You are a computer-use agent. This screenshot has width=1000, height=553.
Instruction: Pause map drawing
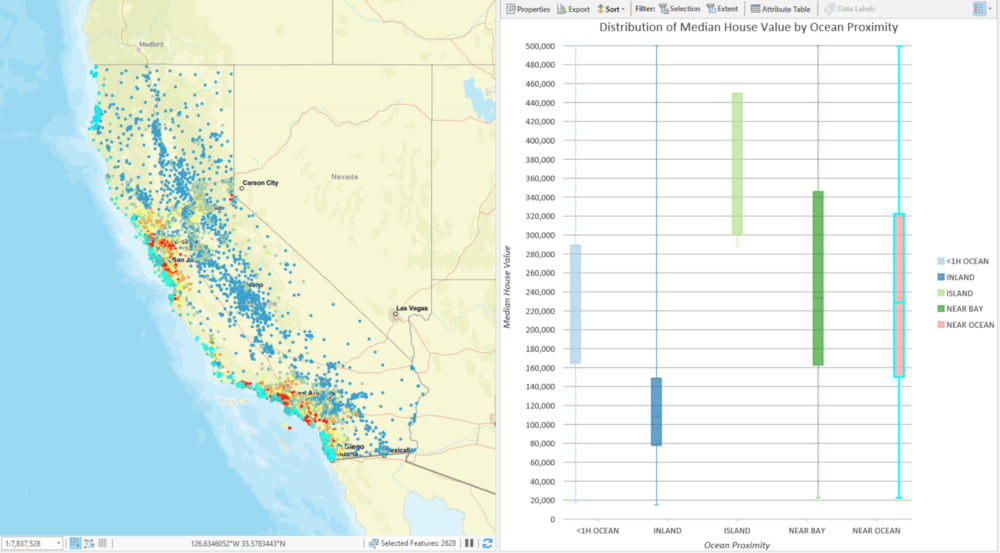469,543
